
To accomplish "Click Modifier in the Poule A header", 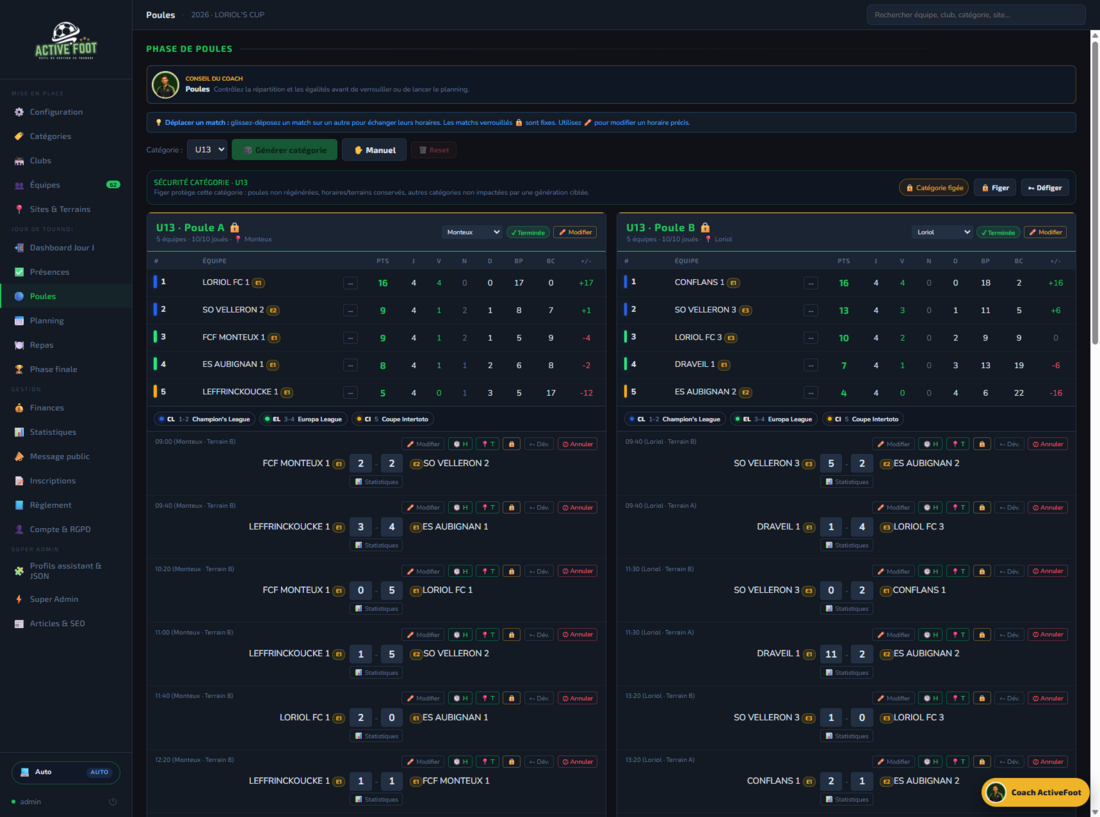I will tap(575, 232).
